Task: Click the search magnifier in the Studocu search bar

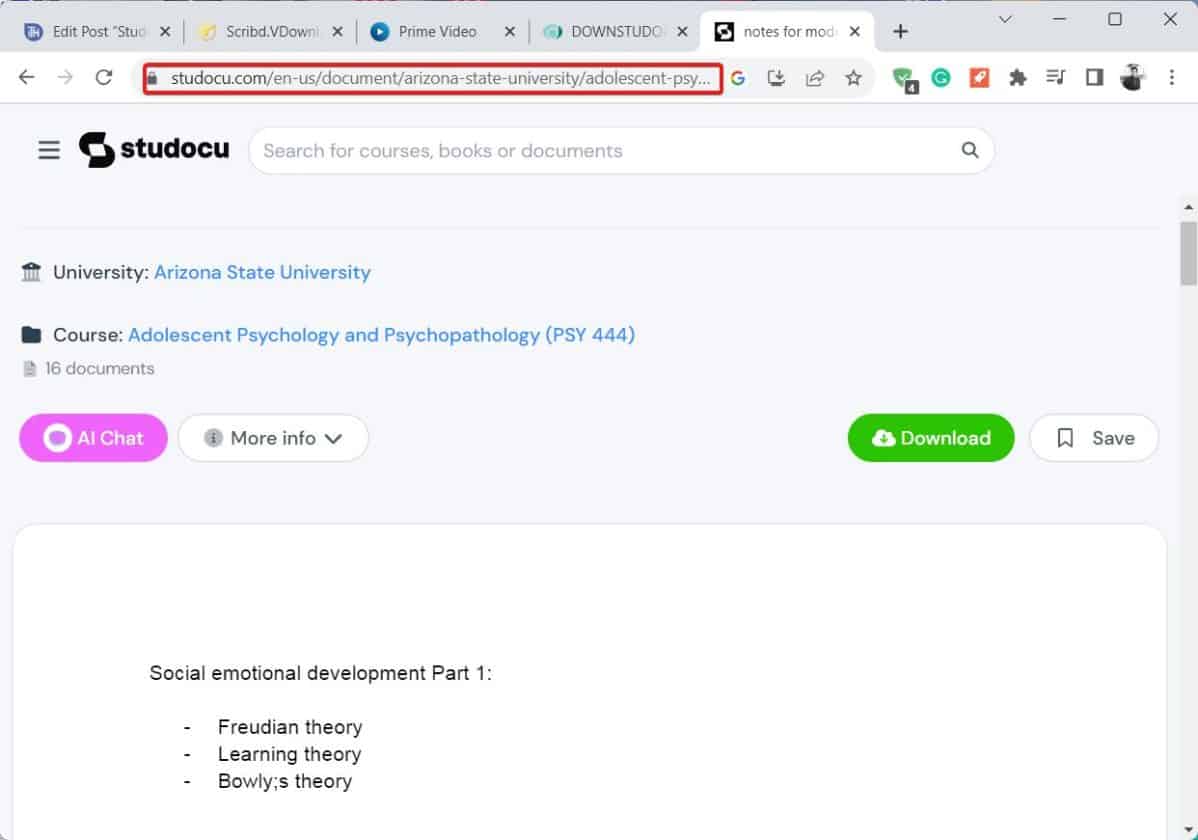Action: 968,150
